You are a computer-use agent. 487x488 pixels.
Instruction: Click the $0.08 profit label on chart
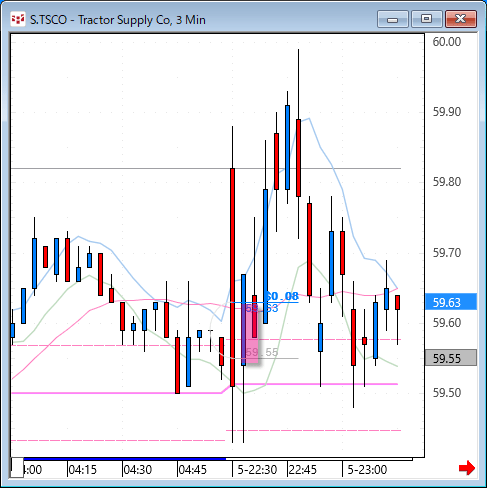coord(282,296)
